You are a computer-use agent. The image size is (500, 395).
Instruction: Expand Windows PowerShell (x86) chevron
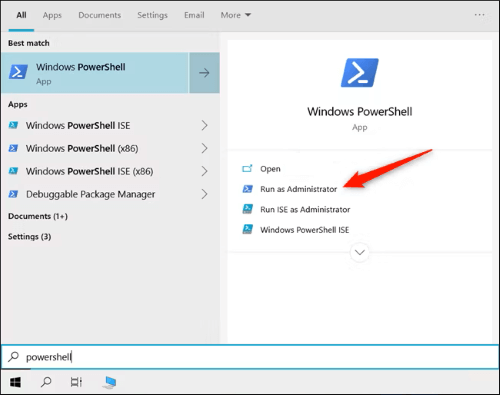tap(204, 148)
